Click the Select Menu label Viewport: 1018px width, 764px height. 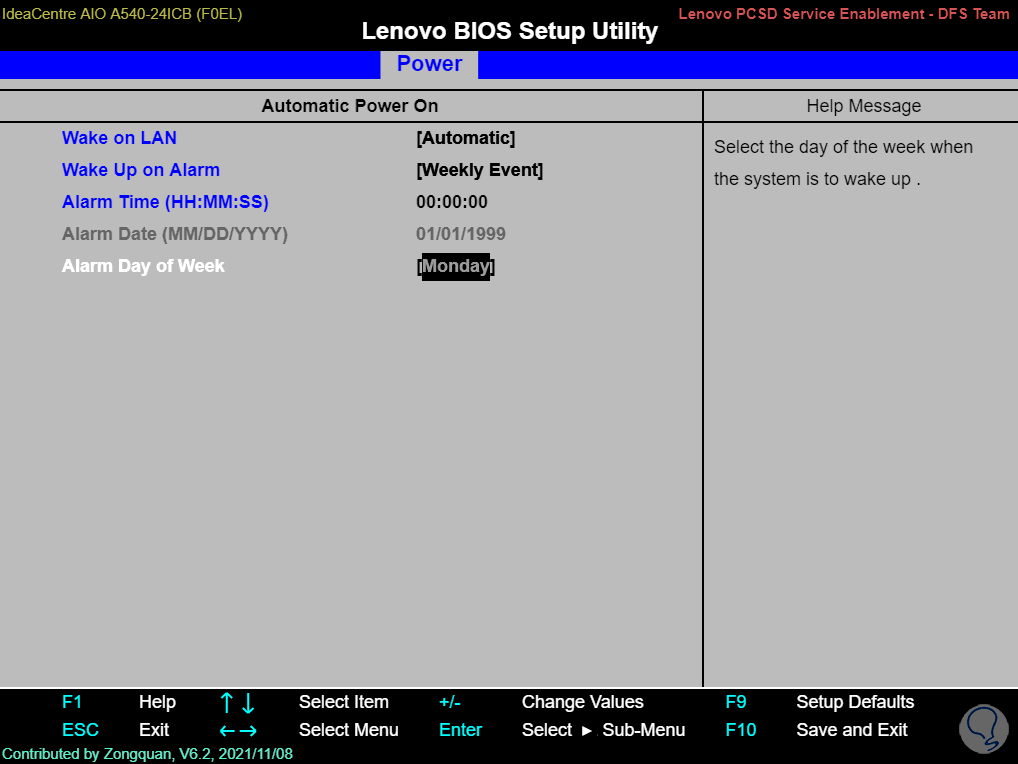coord(349,730)
